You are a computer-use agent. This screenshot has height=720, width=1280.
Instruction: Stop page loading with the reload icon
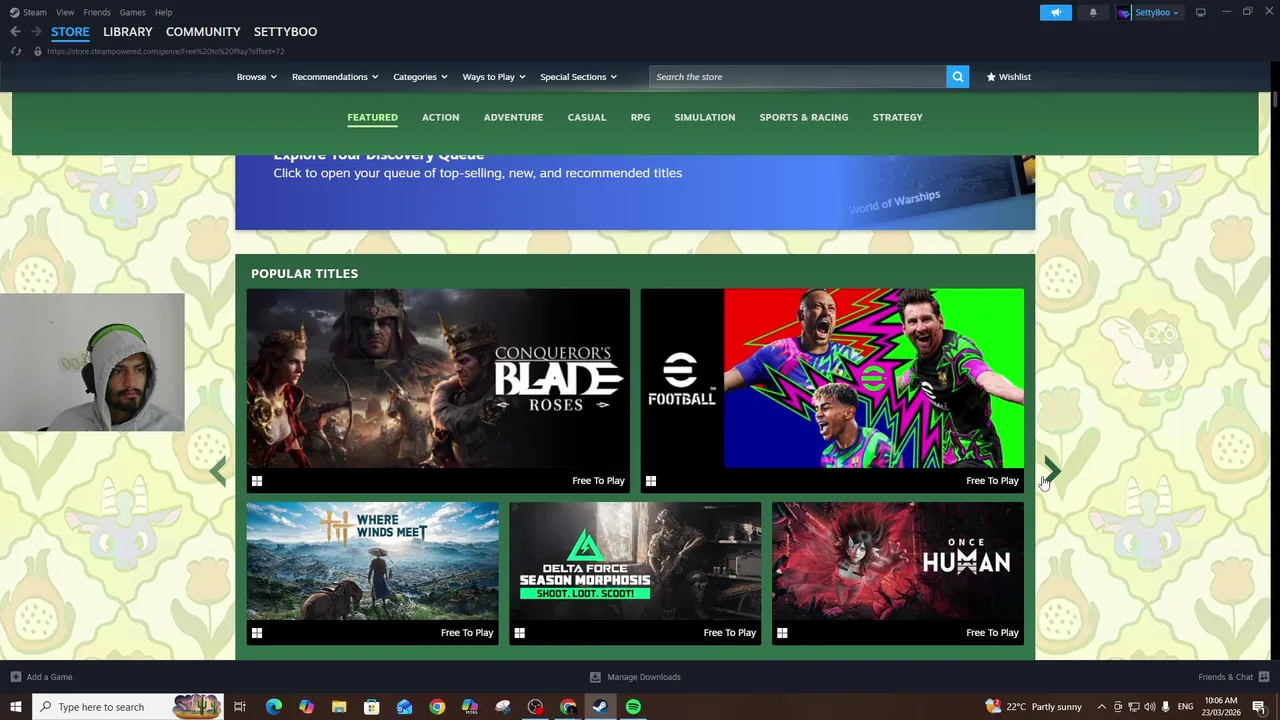click(15, 51)
